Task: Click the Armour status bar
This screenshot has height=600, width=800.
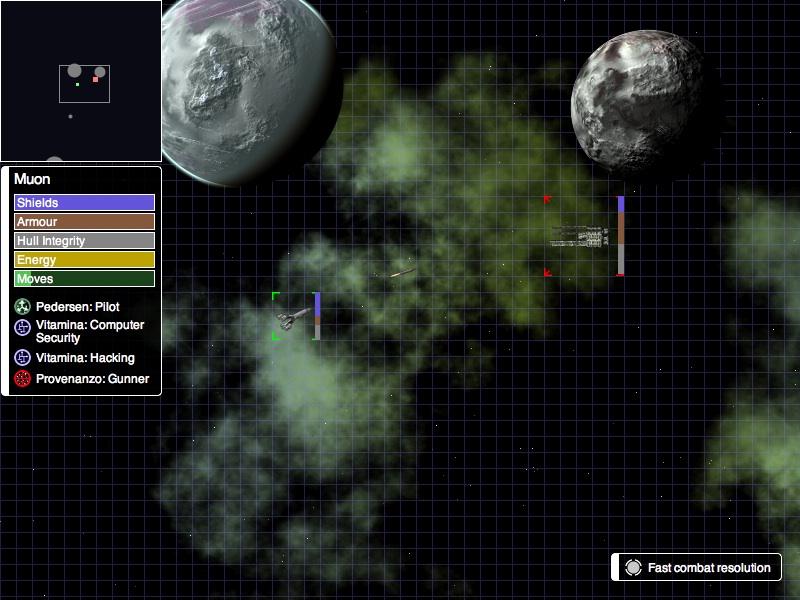Action: pos(84,222)
